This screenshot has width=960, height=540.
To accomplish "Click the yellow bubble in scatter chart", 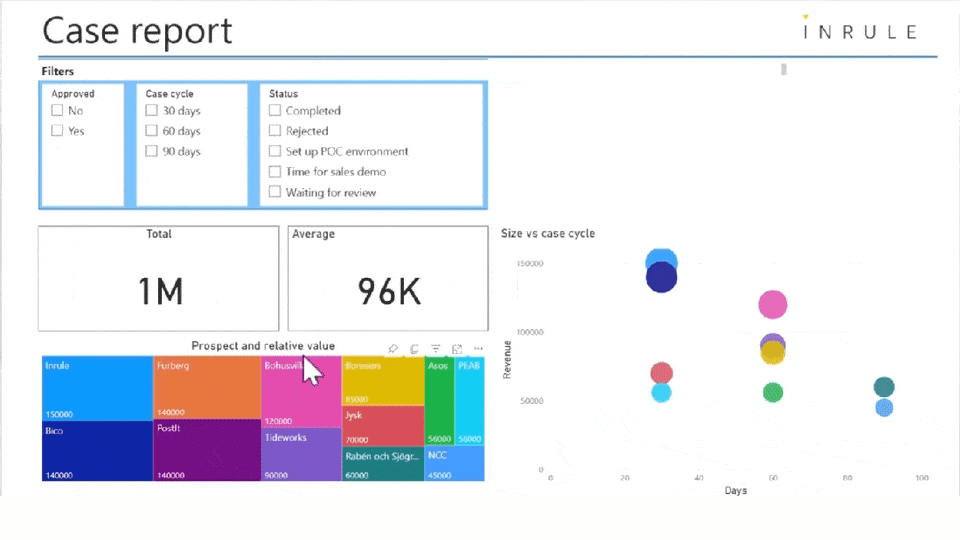I will [773, 354].
